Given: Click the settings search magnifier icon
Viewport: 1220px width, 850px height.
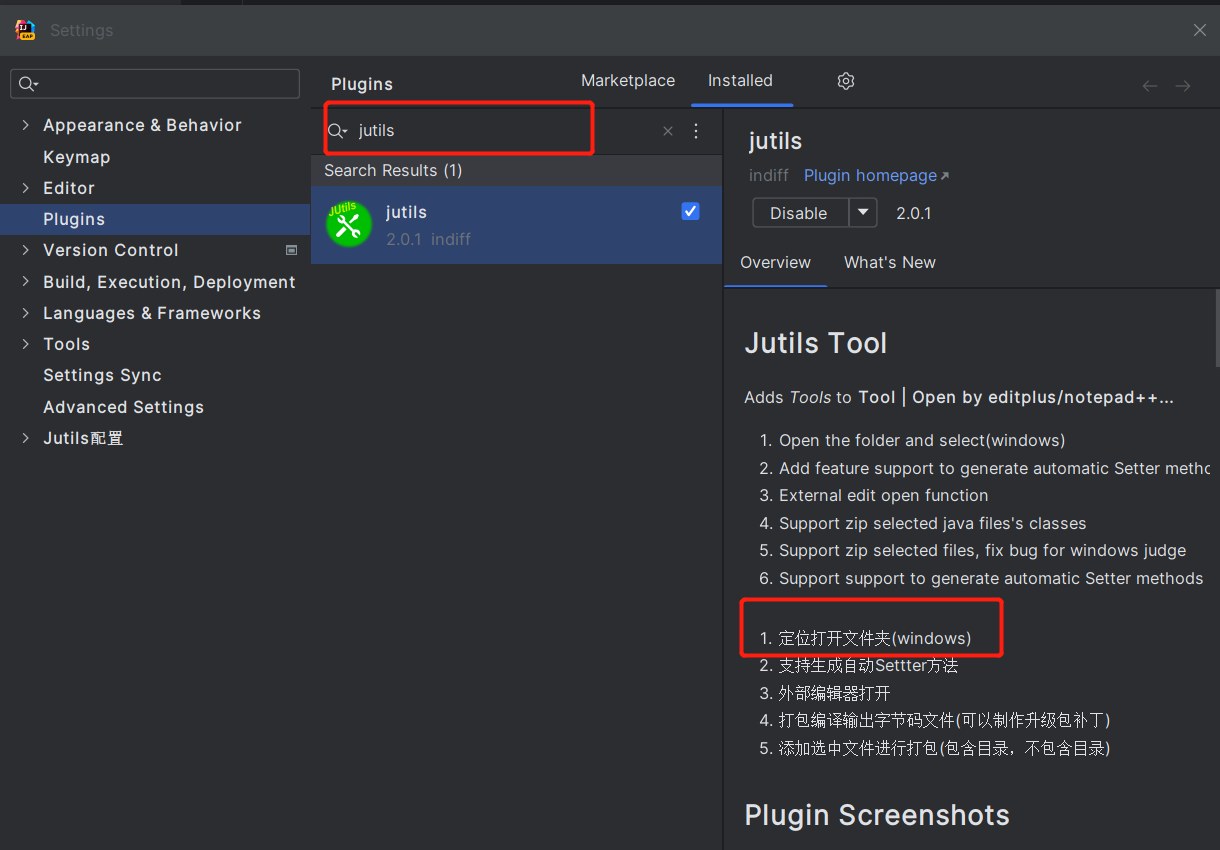Looking at the screenshot, I should [28, 84].
